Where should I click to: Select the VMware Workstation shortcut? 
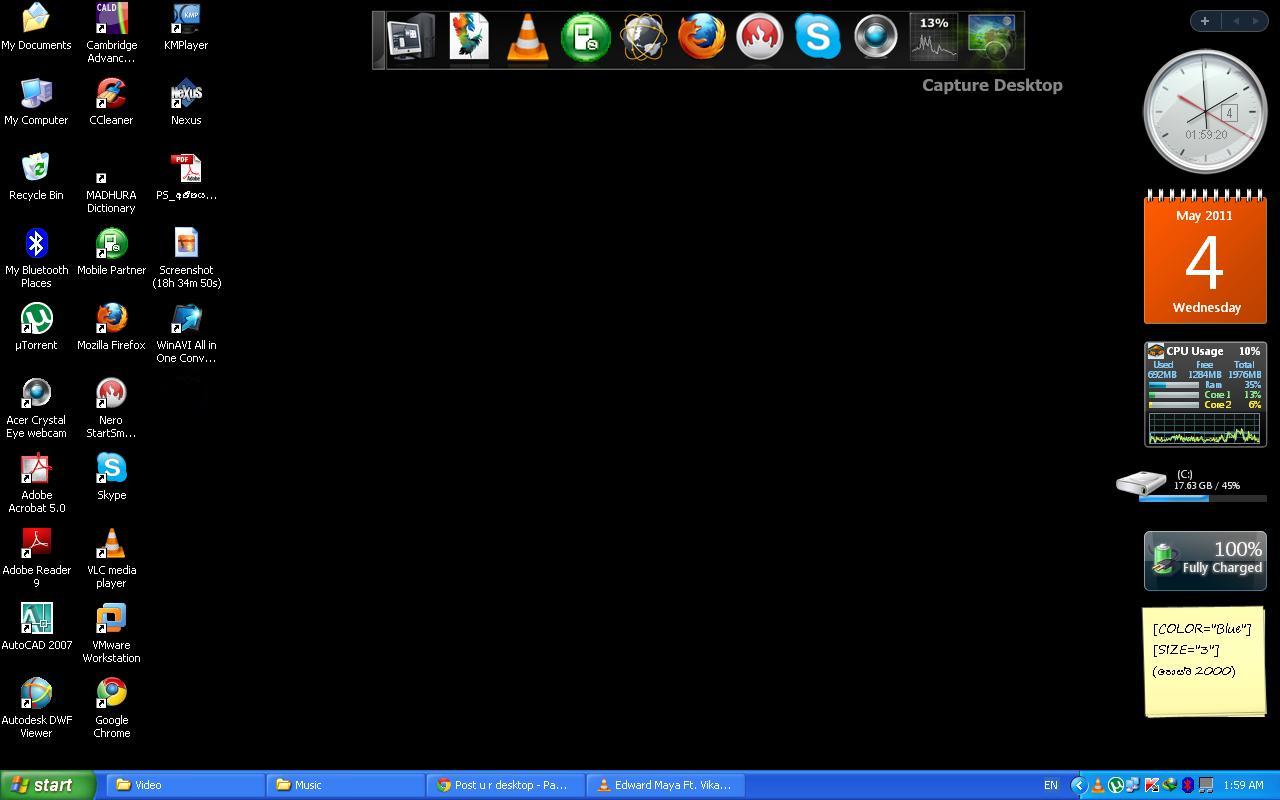[x=111, y=633]
